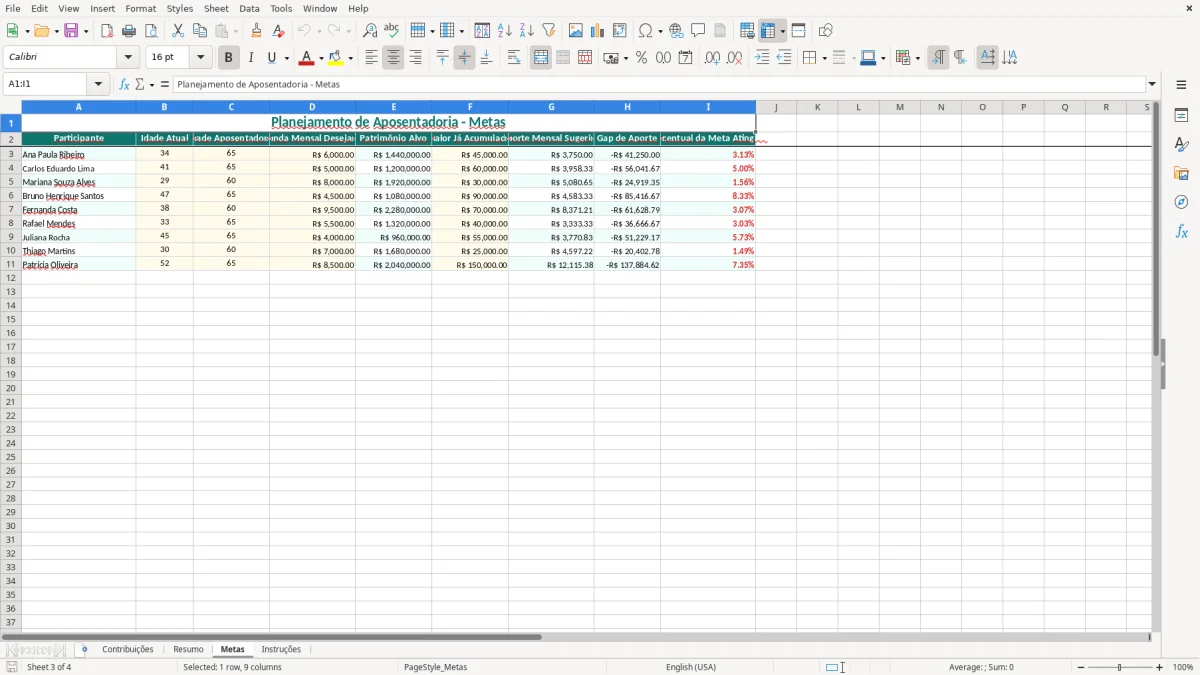The height and width of the screenshot is (675, 1200).
Task: Click the Copy icon
Action: pyautogui.click(x=200, y=31)
